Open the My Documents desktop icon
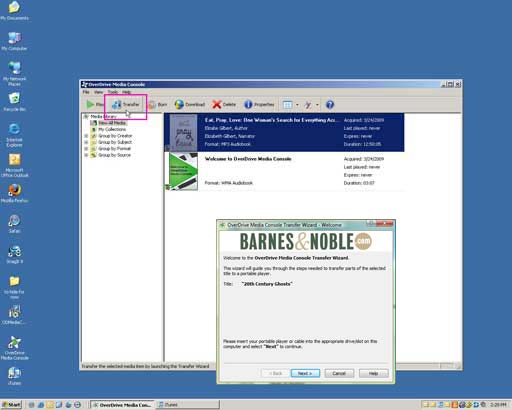Screen dimensions: 512x410 [x=14, y=11]
